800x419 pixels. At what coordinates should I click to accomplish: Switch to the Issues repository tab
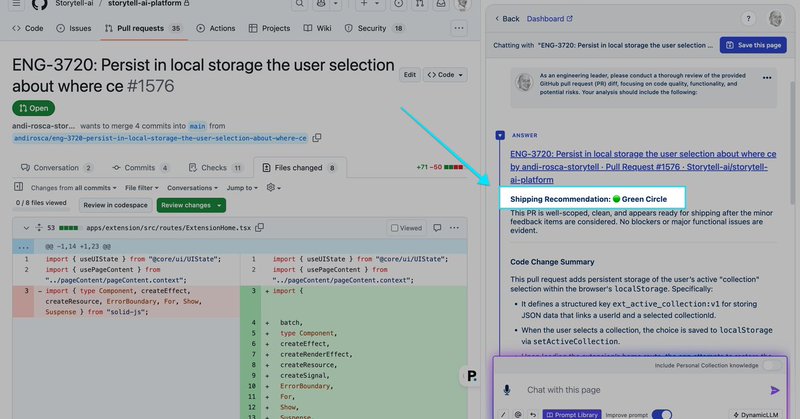click(x=74, y=29)
